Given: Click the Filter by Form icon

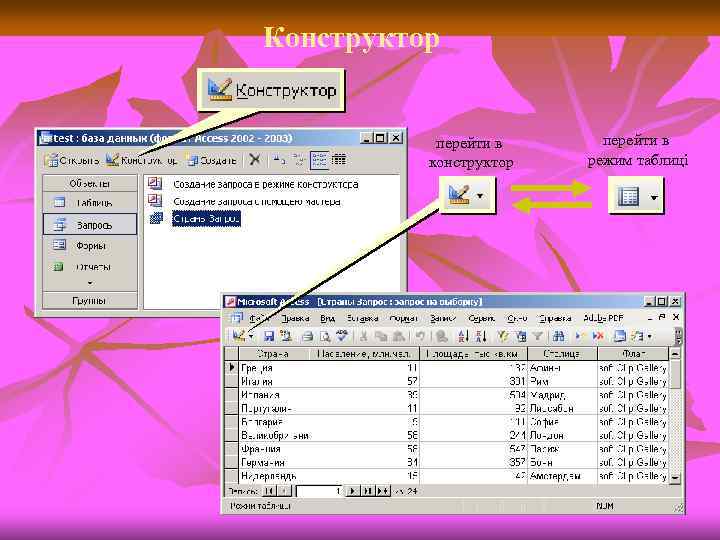Looking at the screenshot, I should point(521,336).
